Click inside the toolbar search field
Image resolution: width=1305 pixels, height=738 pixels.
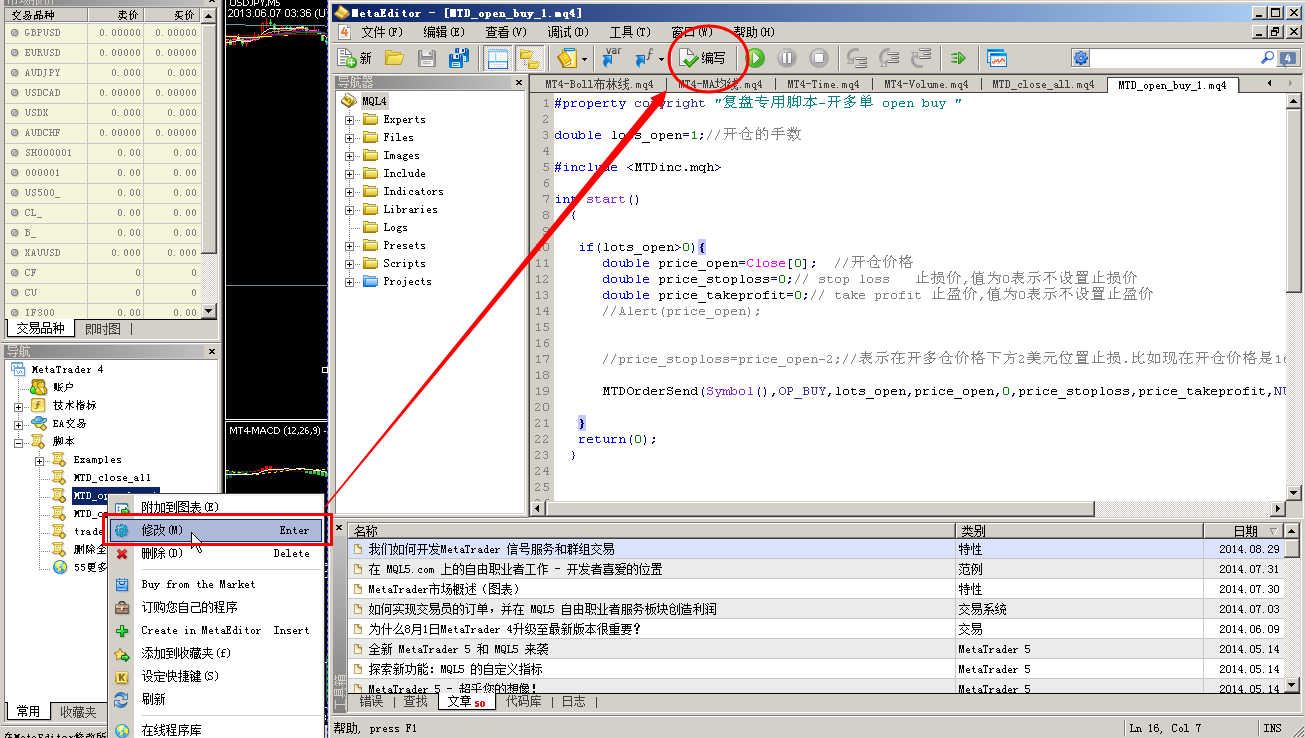pos(1174,58)
